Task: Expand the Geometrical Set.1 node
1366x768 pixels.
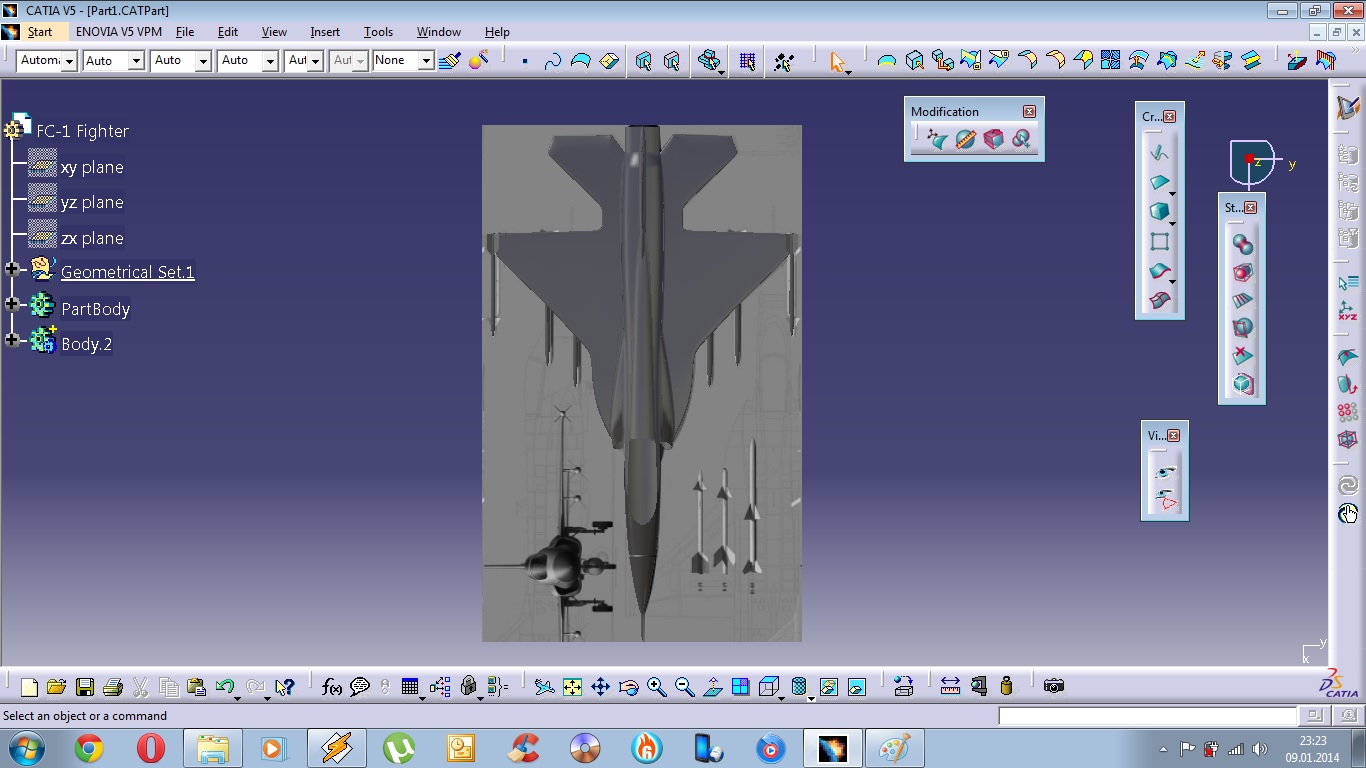Action: point(12,270)
